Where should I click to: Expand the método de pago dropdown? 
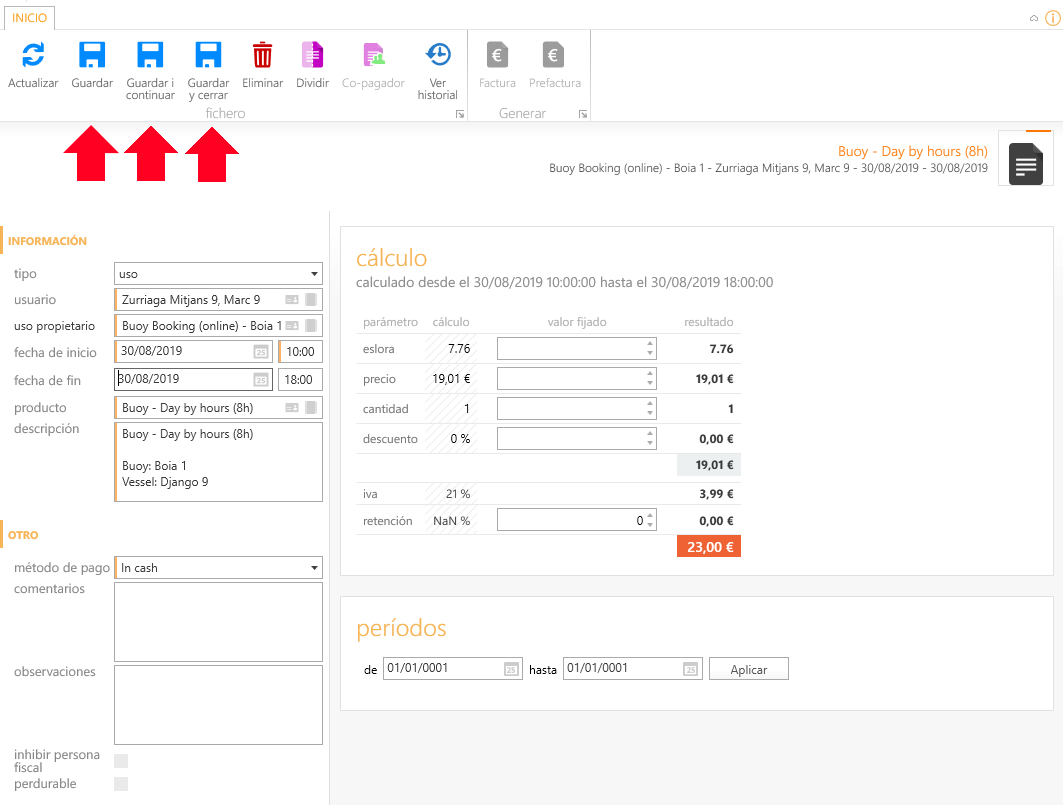315,568
